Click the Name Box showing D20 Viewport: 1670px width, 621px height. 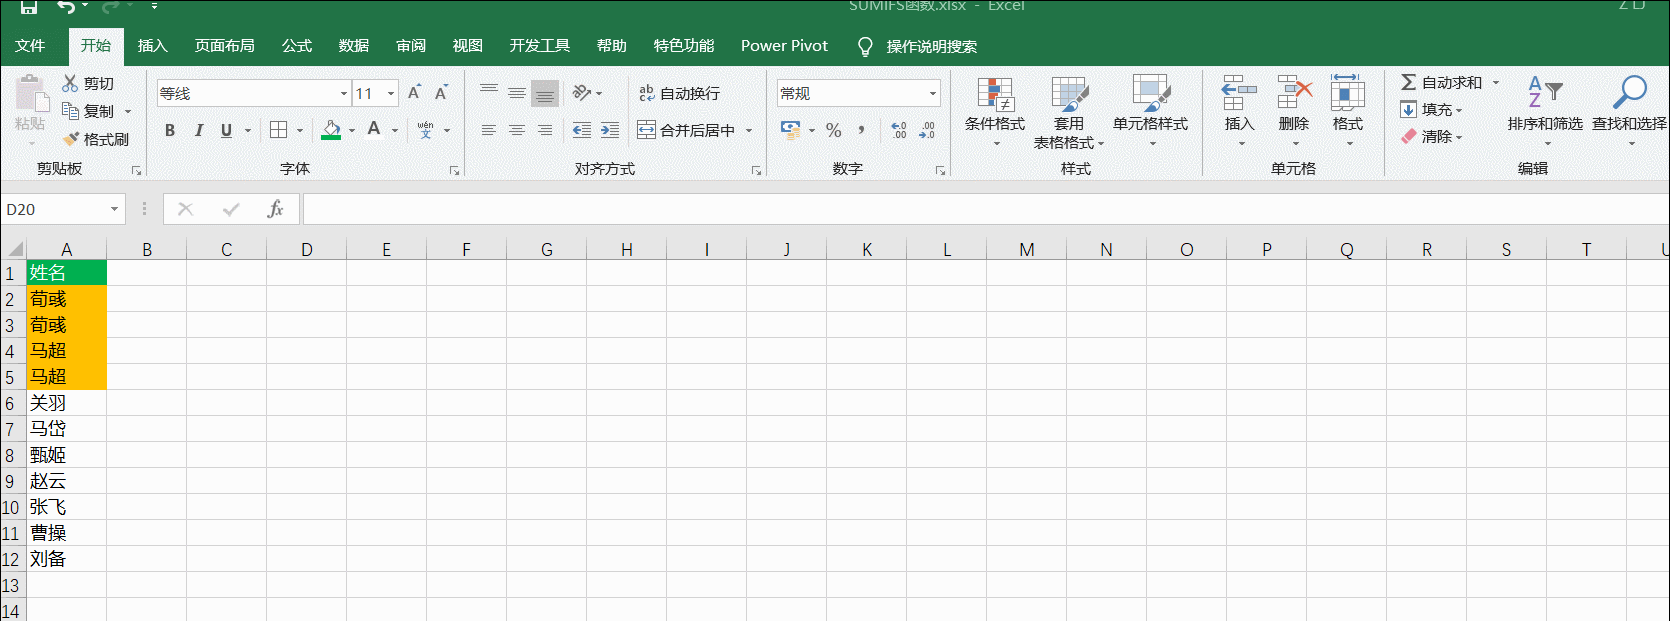[x=62, y=209]
